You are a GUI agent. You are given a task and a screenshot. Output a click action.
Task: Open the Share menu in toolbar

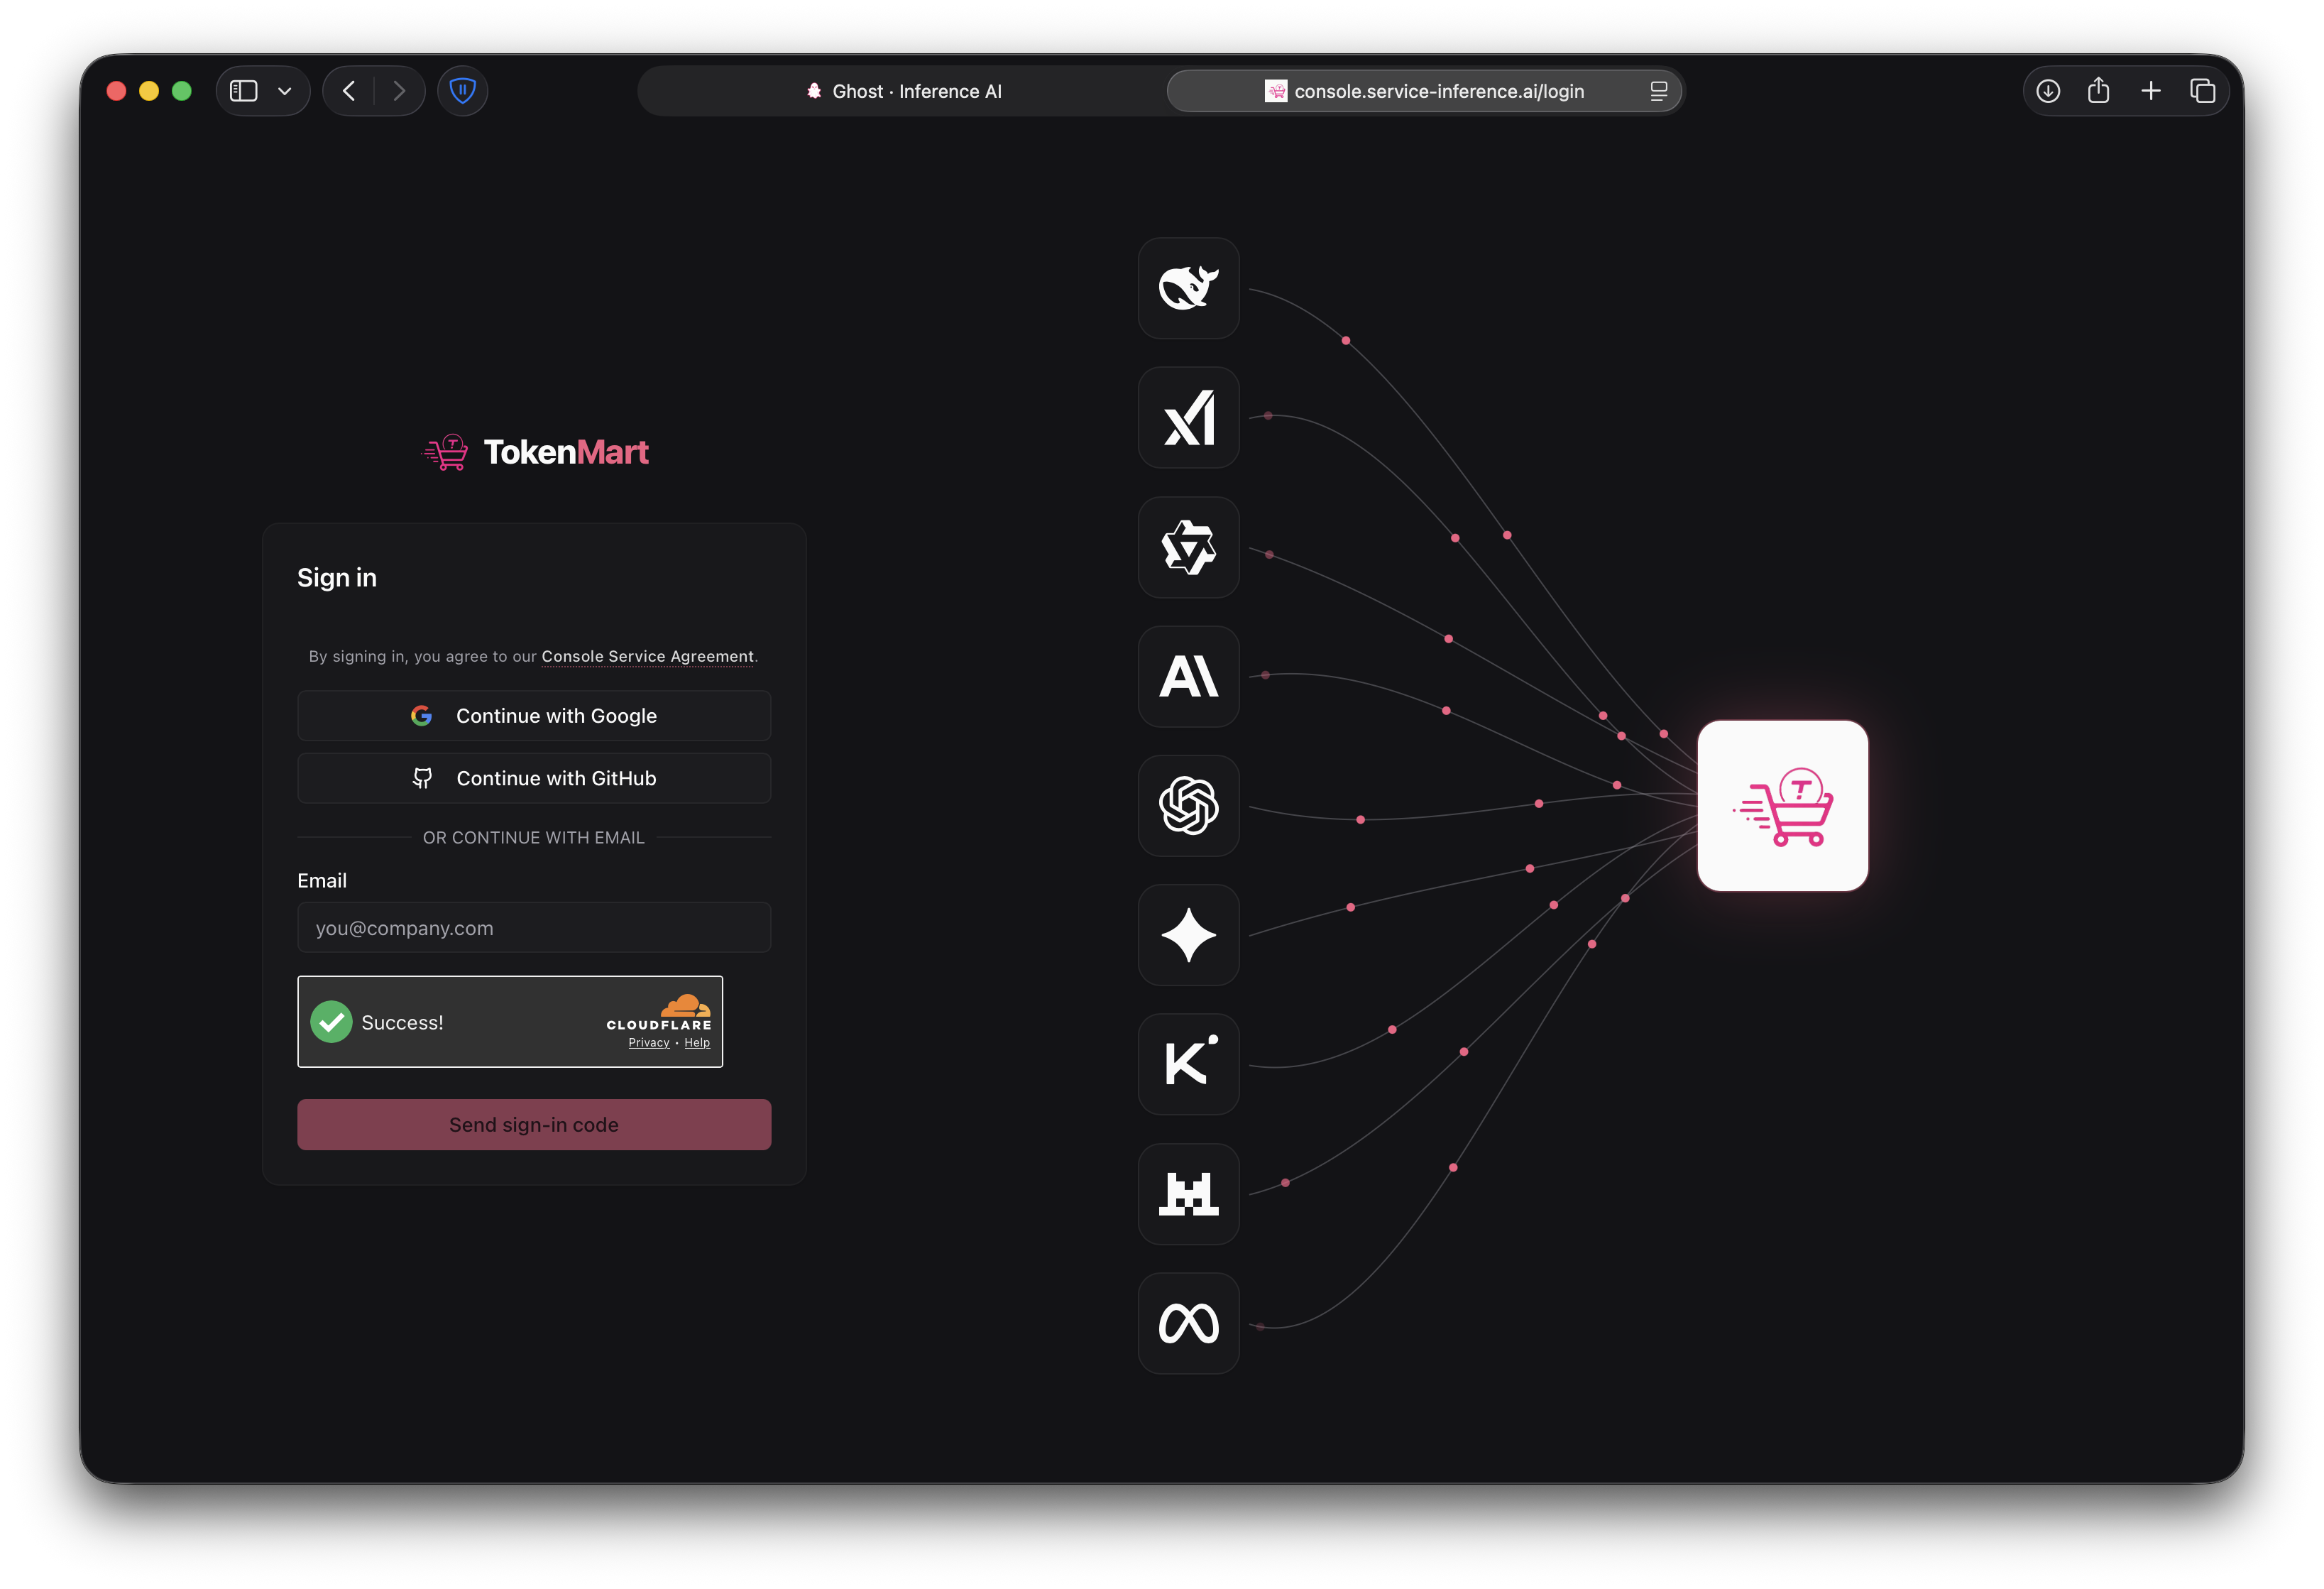[x=2098, y=91]
